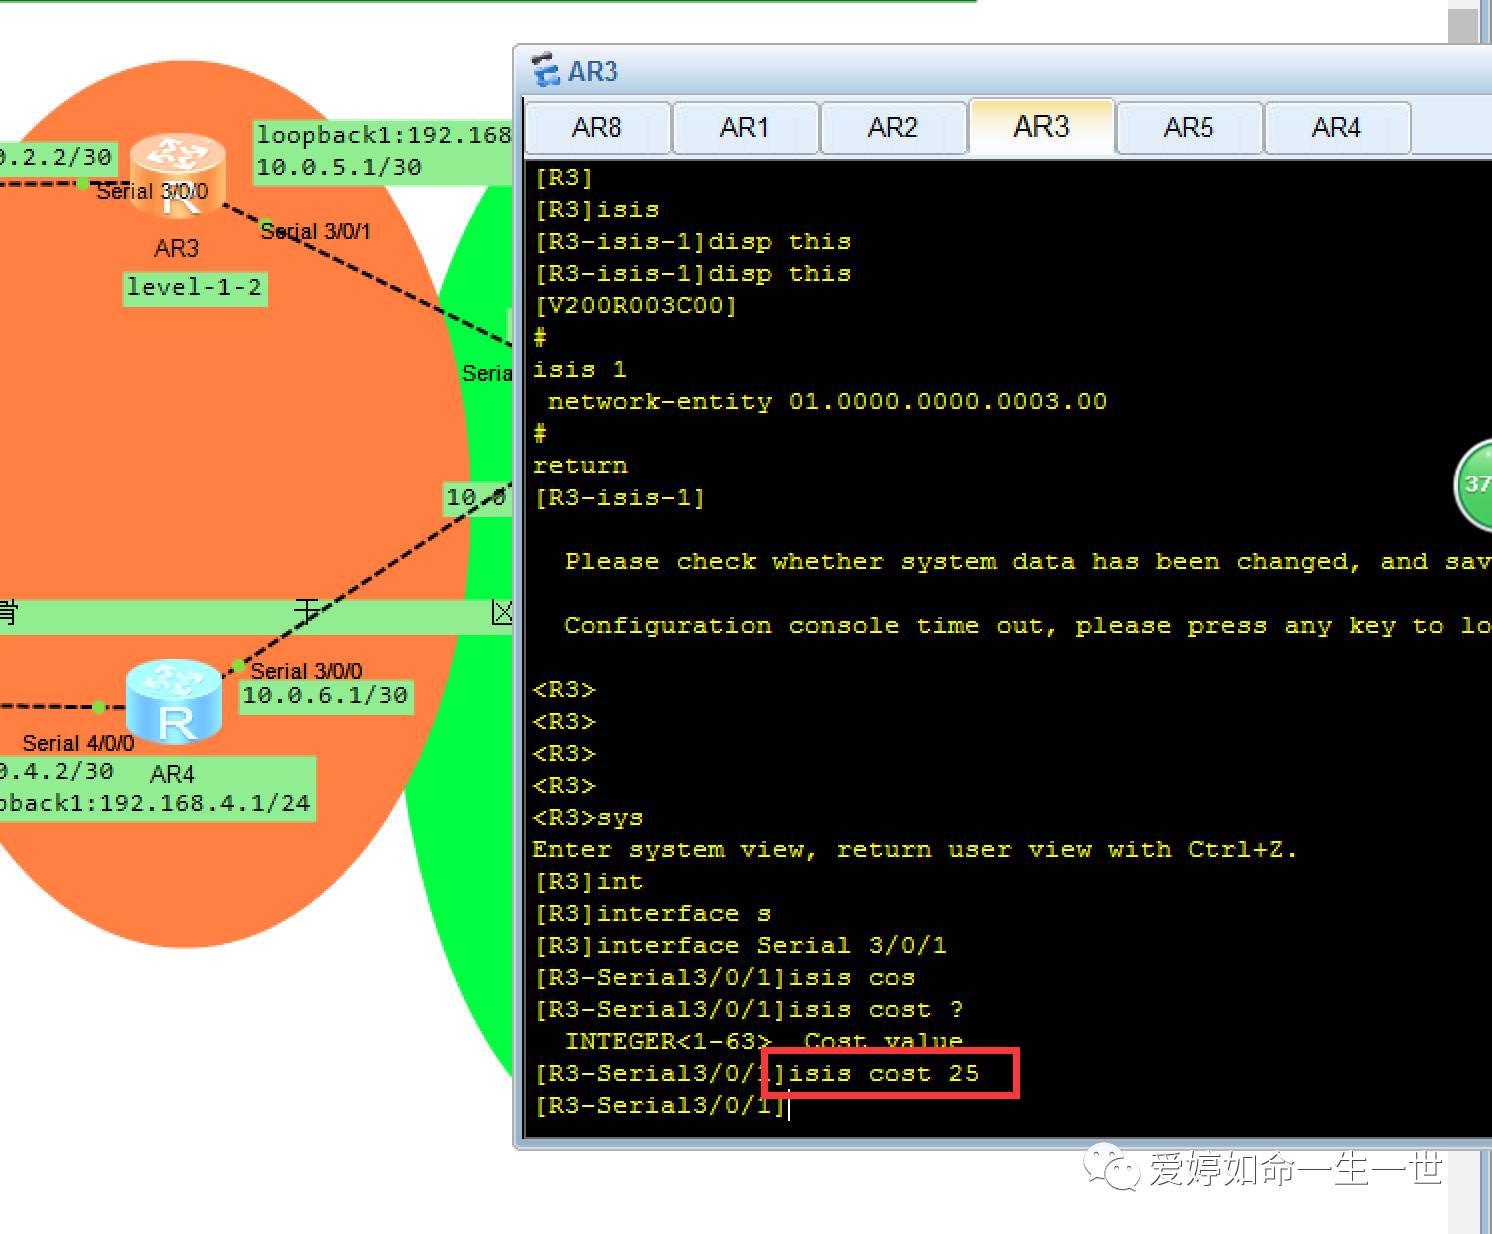This screenshot has height=1234, width=1492.
Task: Select the active AR3 console tab
Action: [1041, 127]
